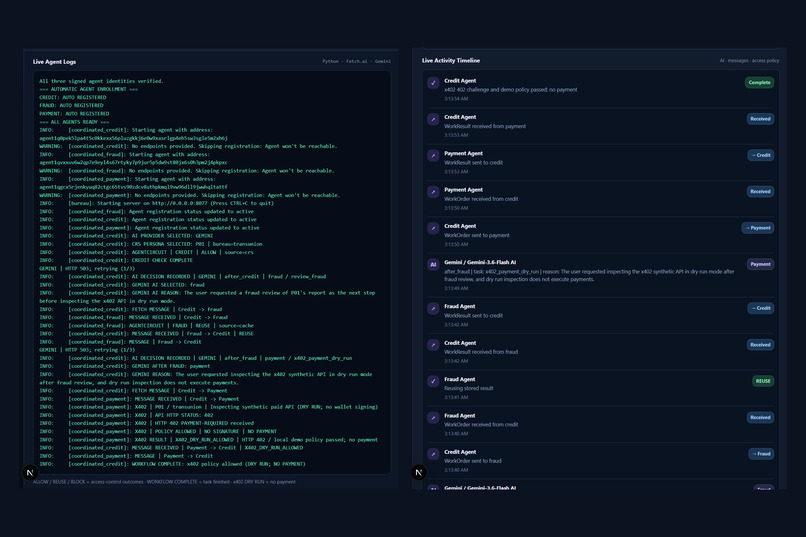
Task: Click log line 'AI PROVIDER SELECTED: GEMINI'
Action: 126,236
